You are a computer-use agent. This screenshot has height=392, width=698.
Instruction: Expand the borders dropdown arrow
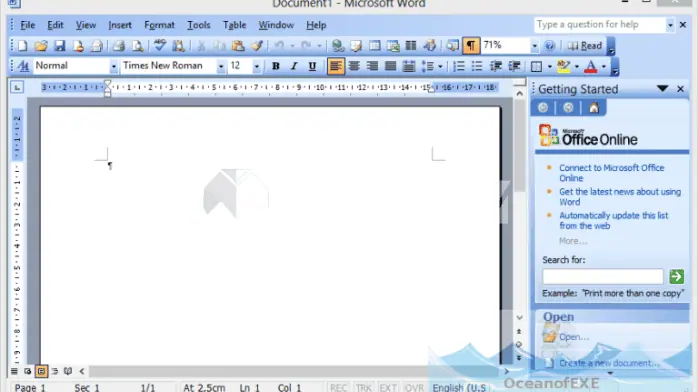coord(549,67)
